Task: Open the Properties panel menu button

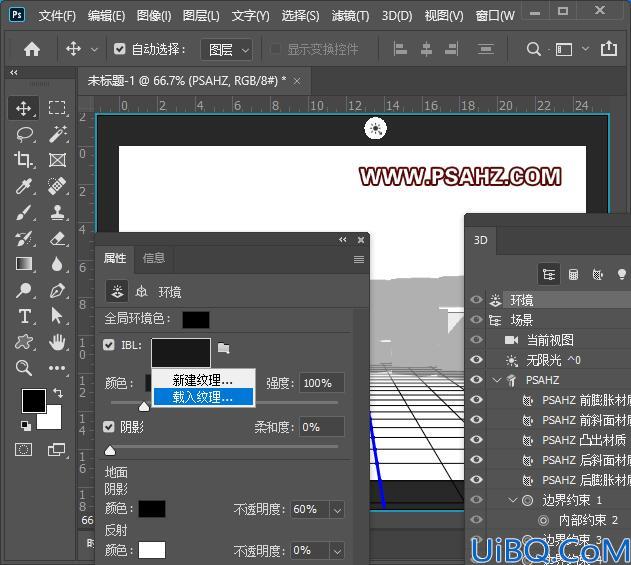Action: [x=359, y=260]
